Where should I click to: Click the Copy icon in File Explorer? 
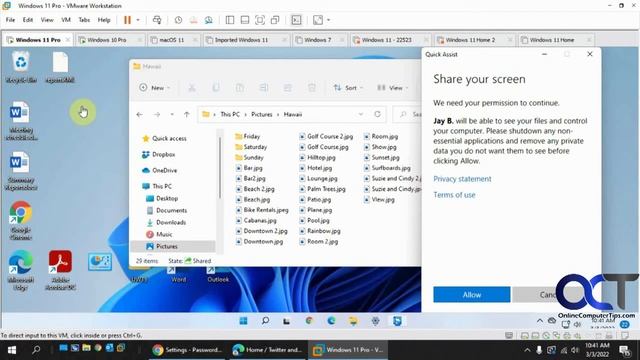[216, 88]
